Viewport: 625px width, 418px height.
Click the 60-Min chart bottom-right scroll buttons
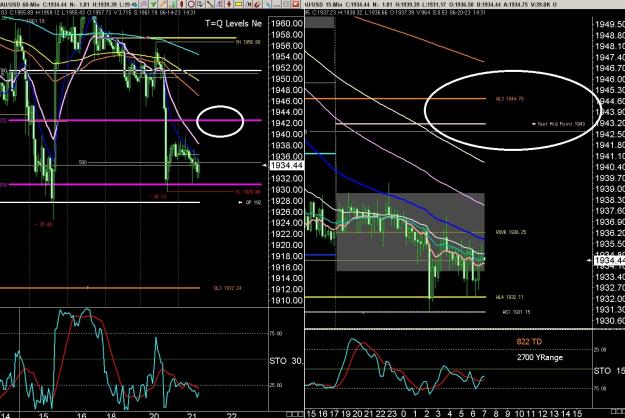click(295, 414)
